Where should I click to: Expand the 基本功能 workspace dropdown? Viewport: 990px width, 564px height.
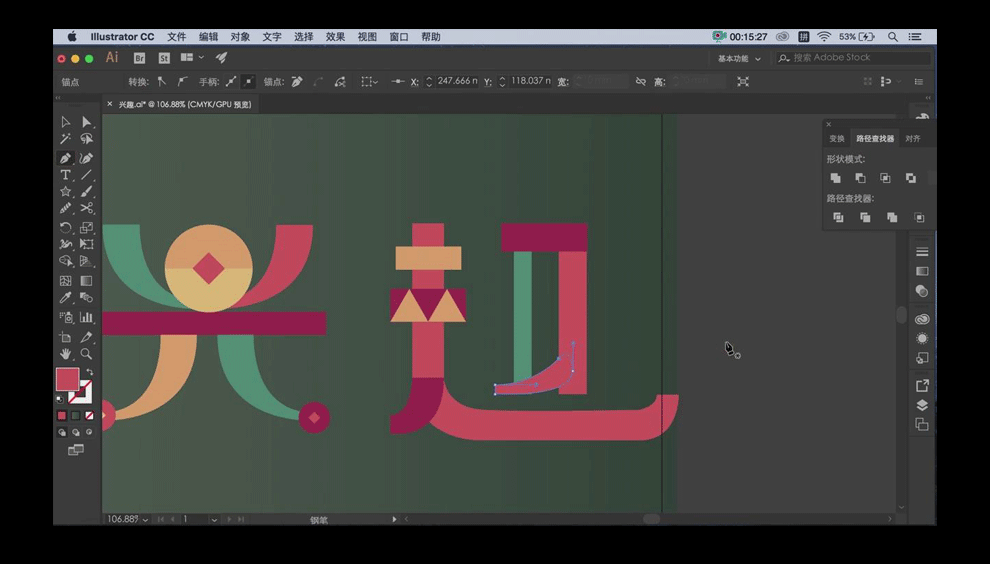tap(739, 59)
